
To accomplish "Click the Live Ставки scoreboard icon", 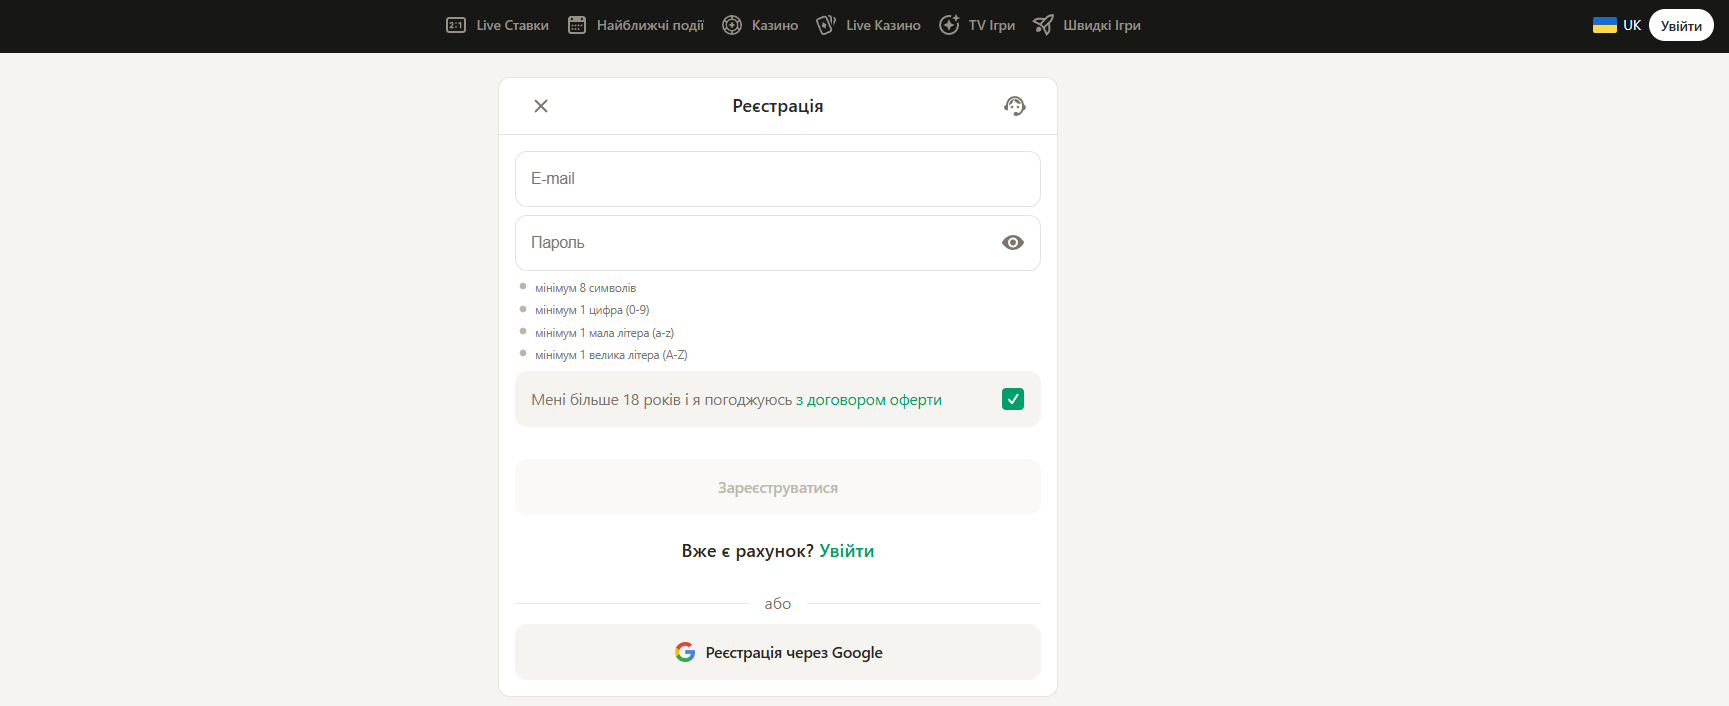I will pos(456,25).
